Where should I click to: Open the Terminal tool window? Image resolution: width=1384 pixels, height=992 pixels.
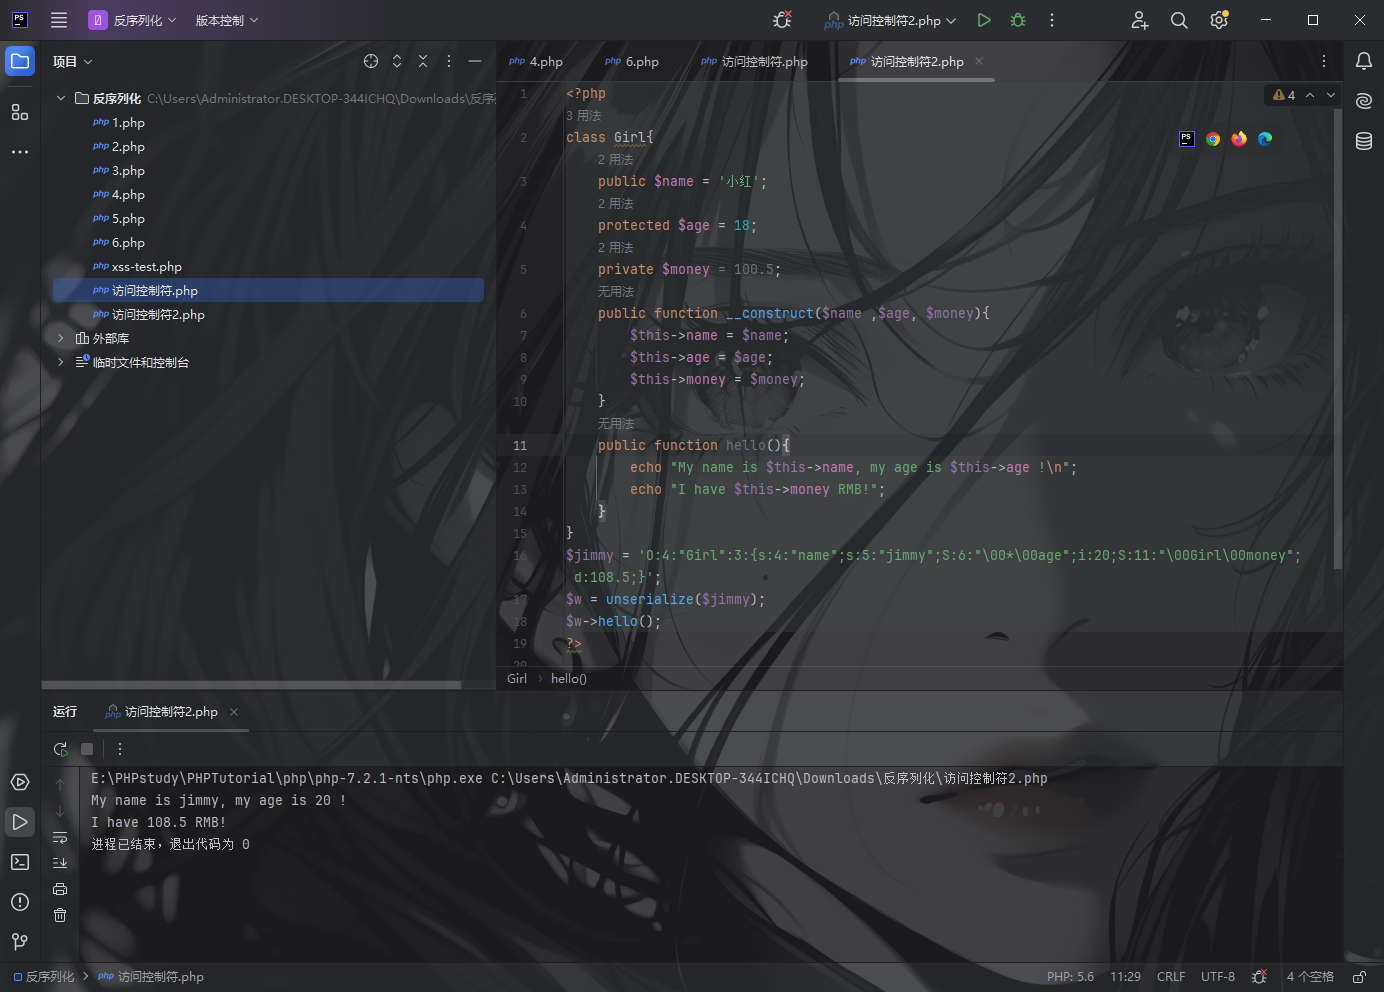point(20,862)
